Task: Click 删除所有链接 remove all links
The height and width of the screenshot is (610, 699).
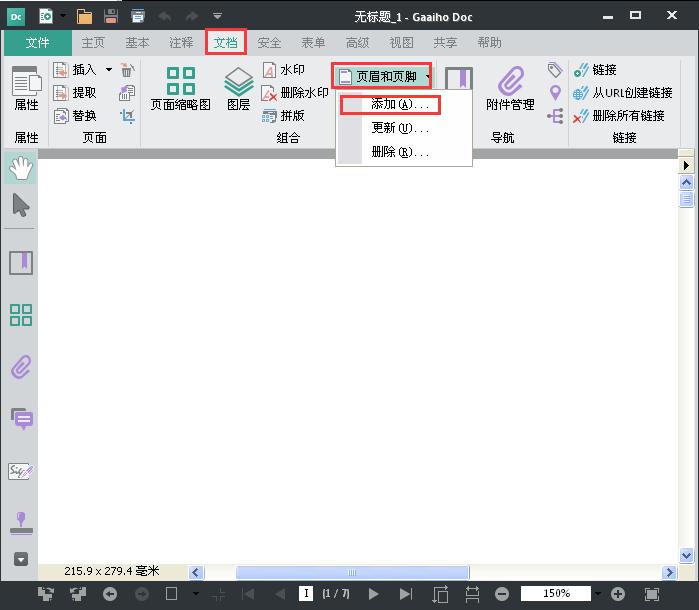Action: click(x=619, y=116)
